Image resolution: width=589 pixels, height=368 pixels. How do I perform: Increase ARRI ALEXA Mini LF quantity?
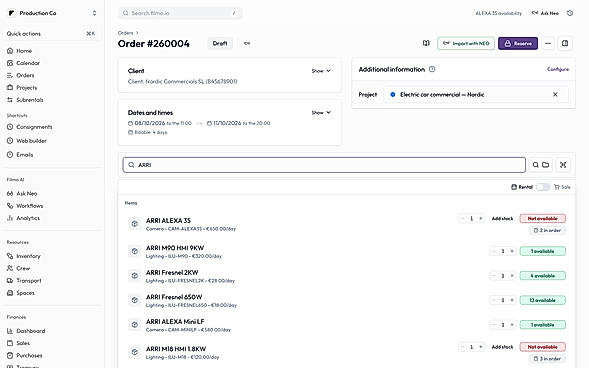[x=512, y=325]
